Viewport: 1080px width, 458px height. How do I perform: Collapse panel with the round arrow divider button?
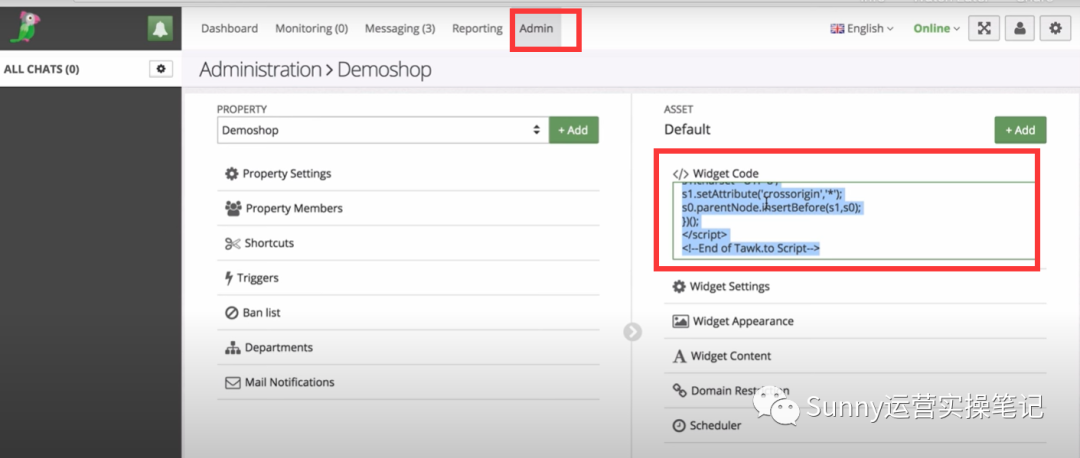(x=632, y=332)
